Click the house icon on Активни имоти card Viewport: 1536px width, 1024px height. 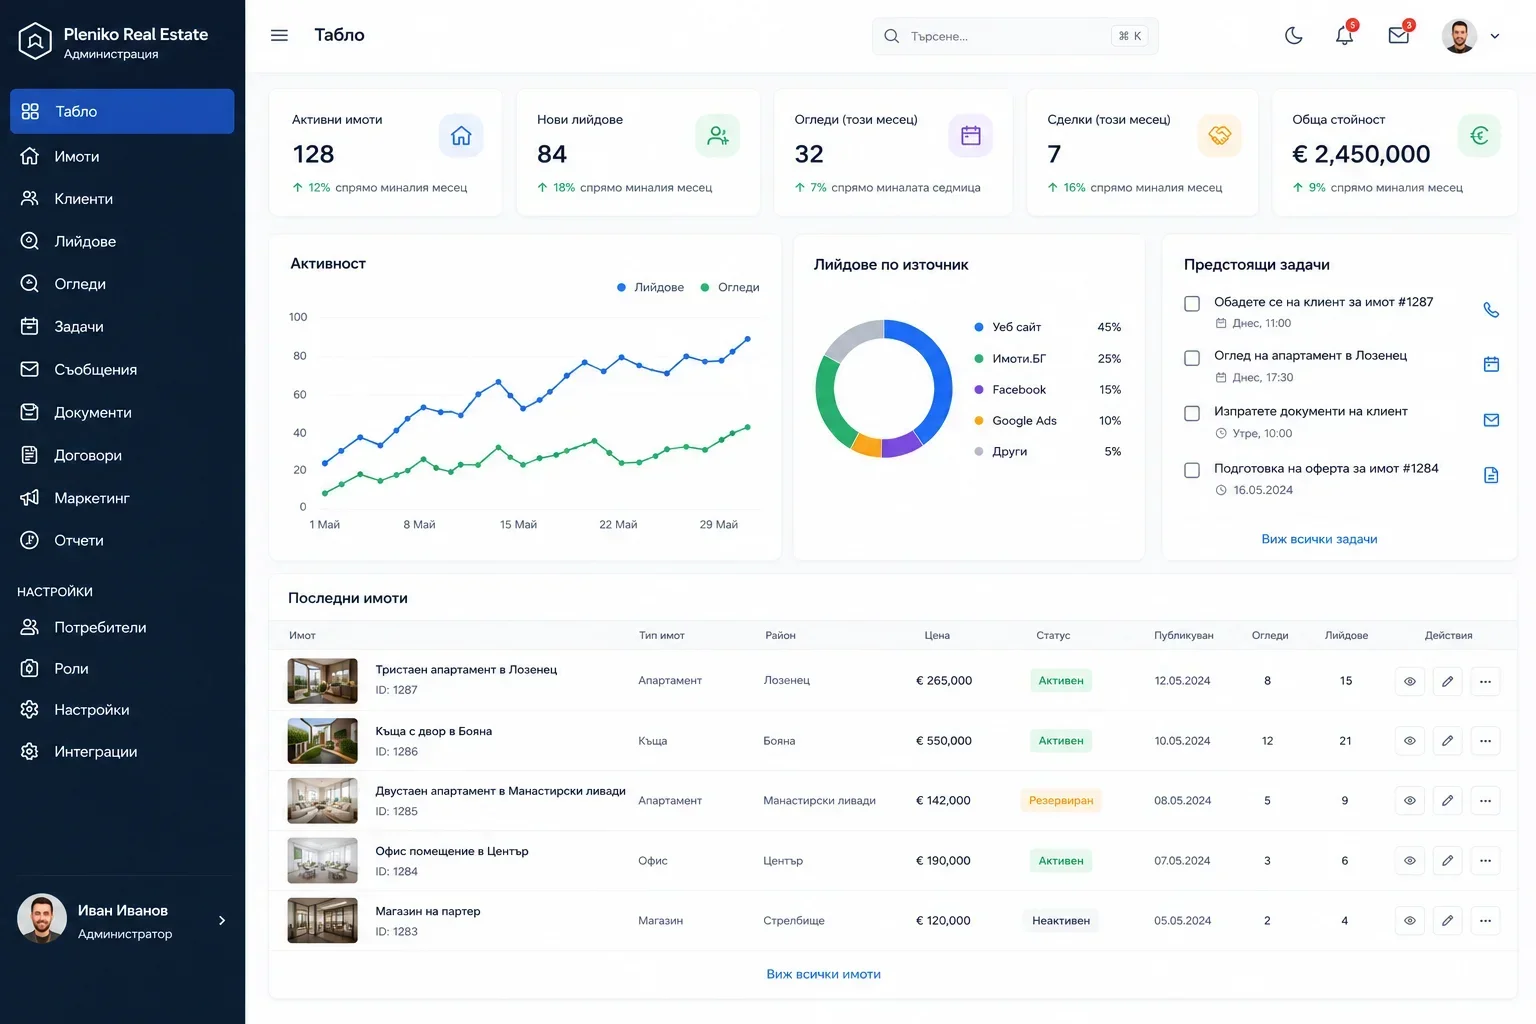point(461,136)
